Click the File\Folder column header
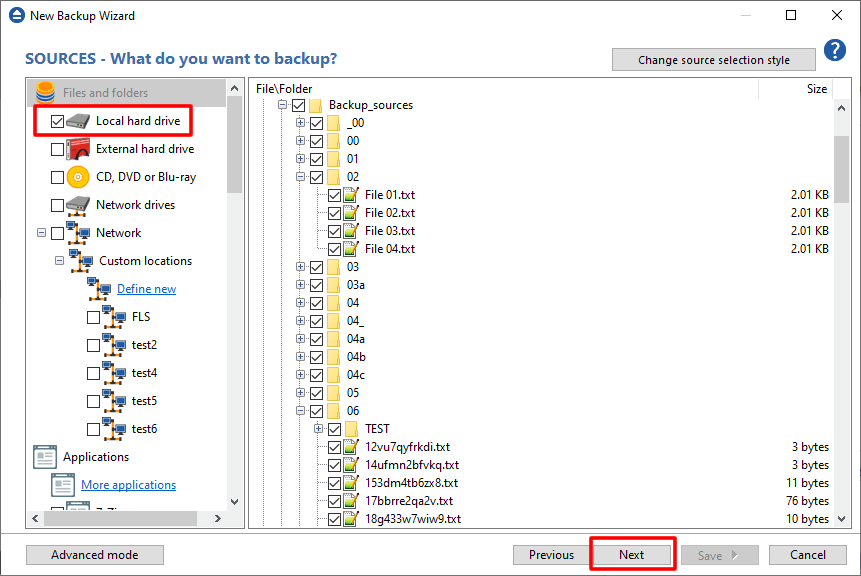Viewport: 861px width, 576px height. point(286,87)
